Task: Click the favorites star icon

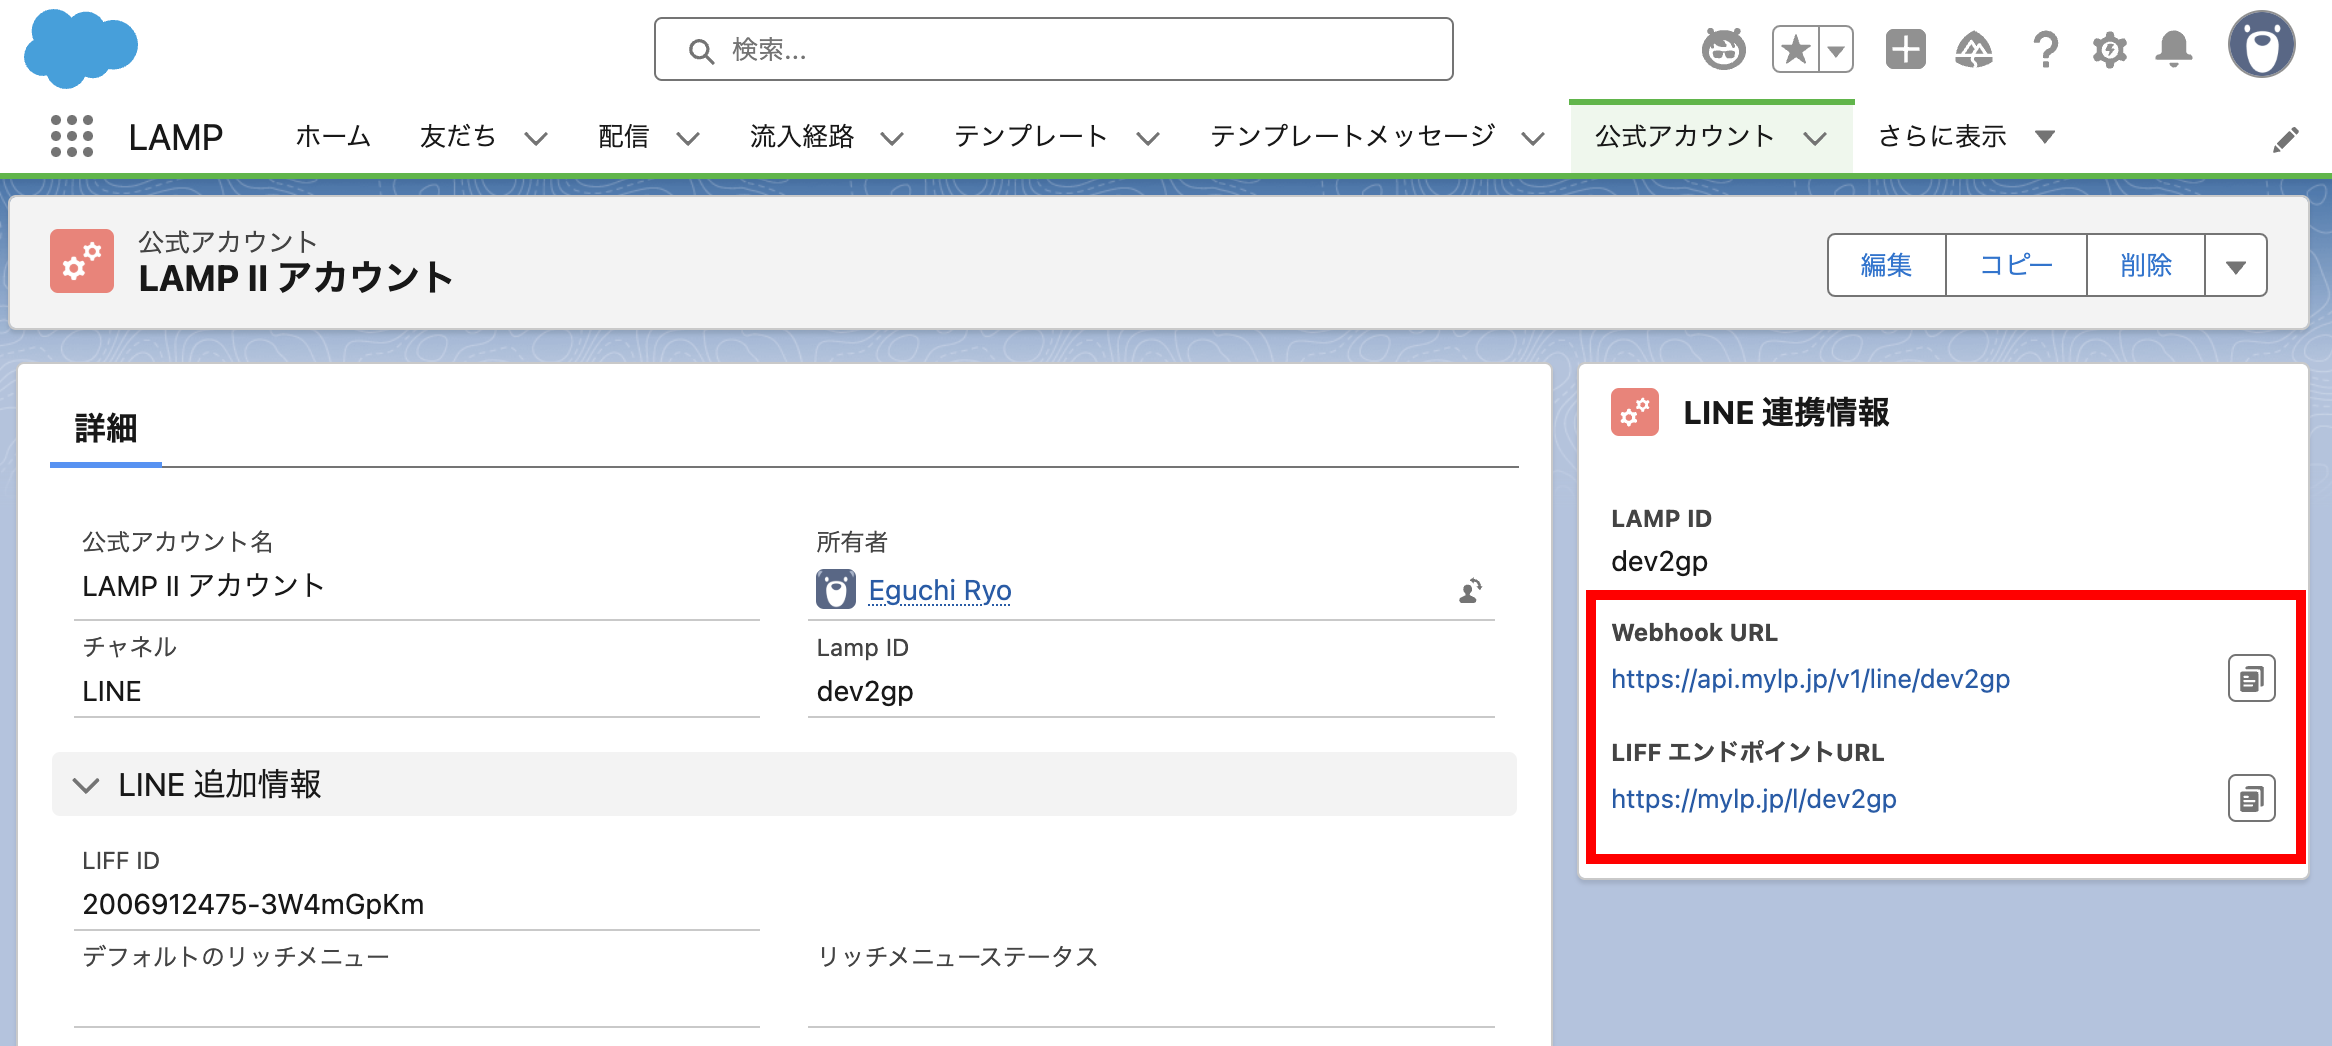Action: click(x=1796, y=49)
